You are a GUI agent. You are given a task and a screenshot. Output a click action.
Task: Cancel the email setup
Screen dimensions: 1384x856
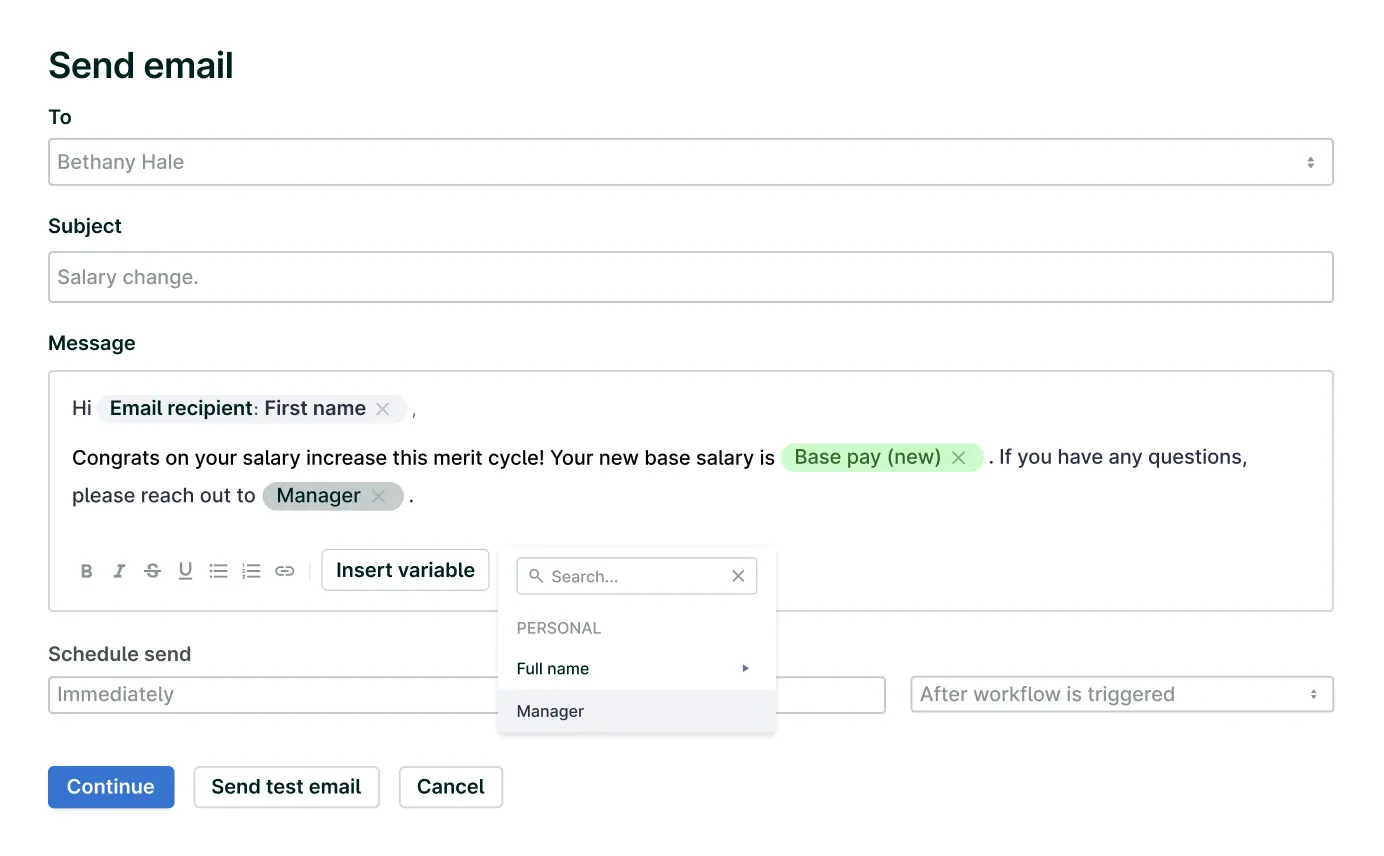point(450,787)
